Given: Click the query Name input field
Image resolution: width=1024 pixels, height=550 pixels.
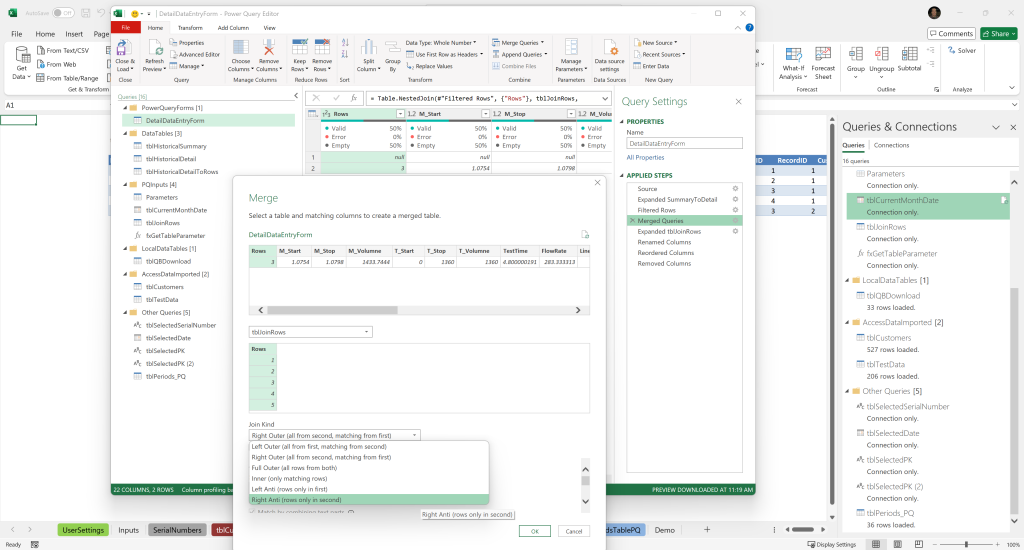Looking at the screenshot, I should point(684,143).
